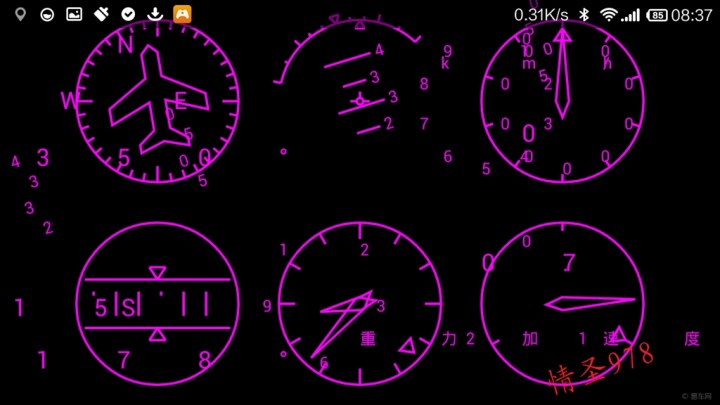Tap the bottom-right dial with horizontal needle

(561, 303)
